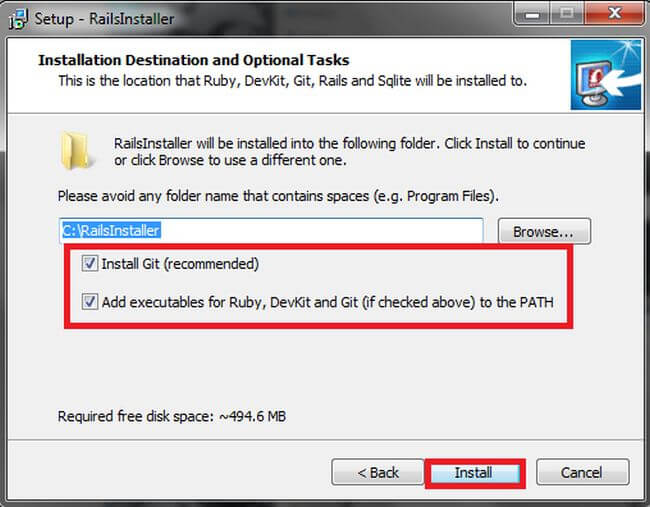The height and width of the screenshot is (507, 650).
Task: Toggle the add executables to PATH checkbox
Action: click(91, 301)
